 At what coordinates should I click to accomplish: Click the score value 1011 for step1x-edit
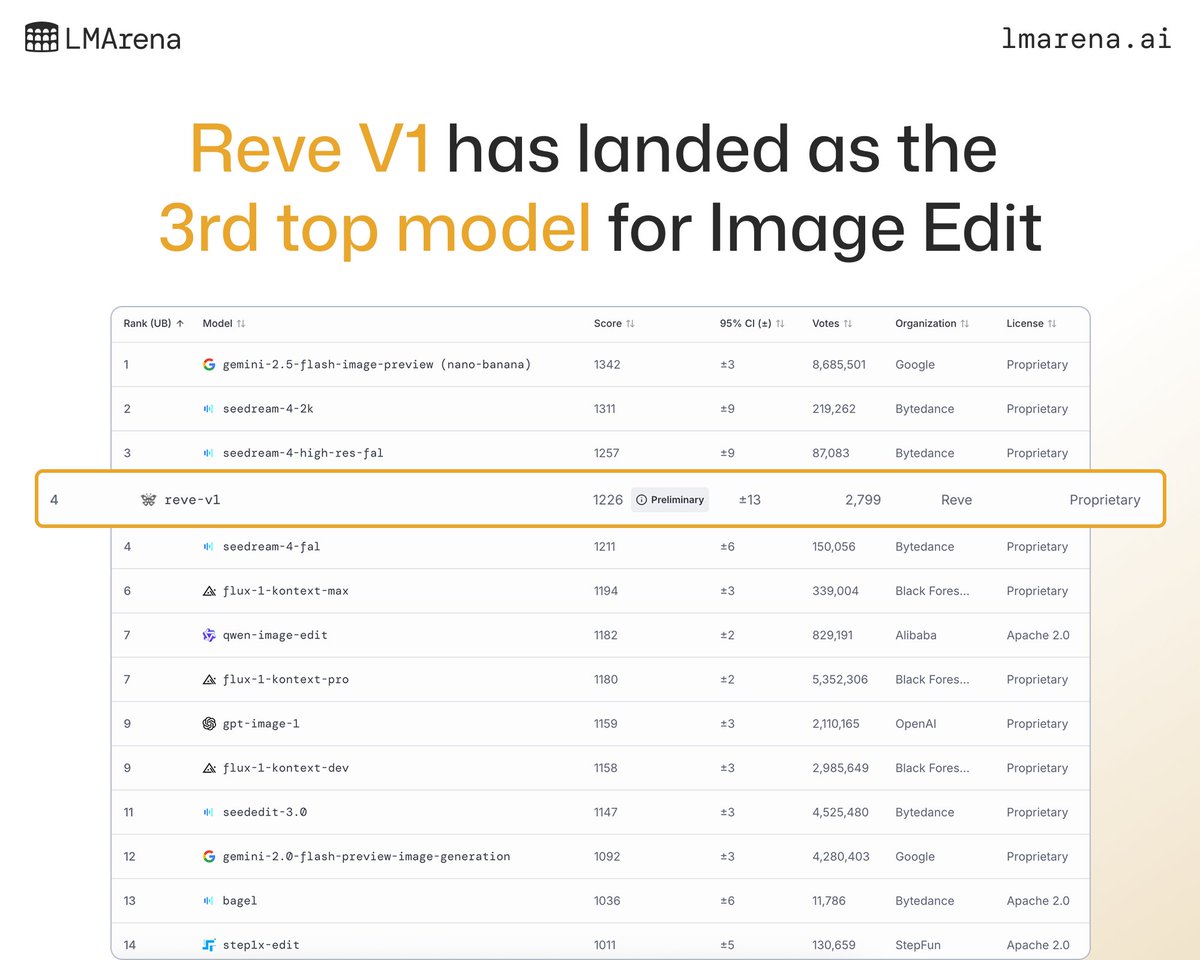click(605, 945)
